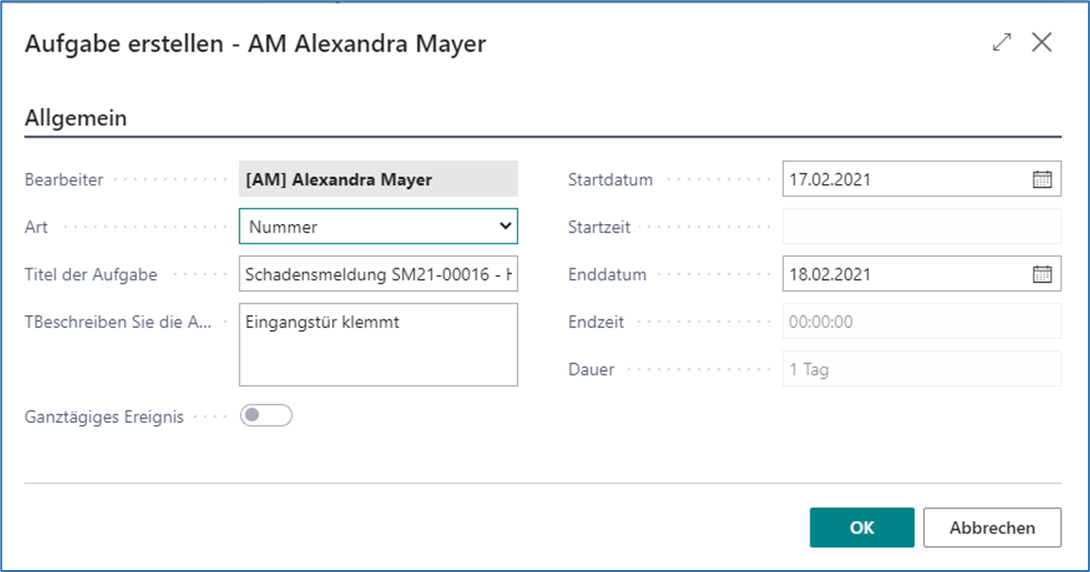The height and width of the screenshot is (572, 1090).
Task: Open the Startdatum calendar picker
Action: tap(1042, 180)
